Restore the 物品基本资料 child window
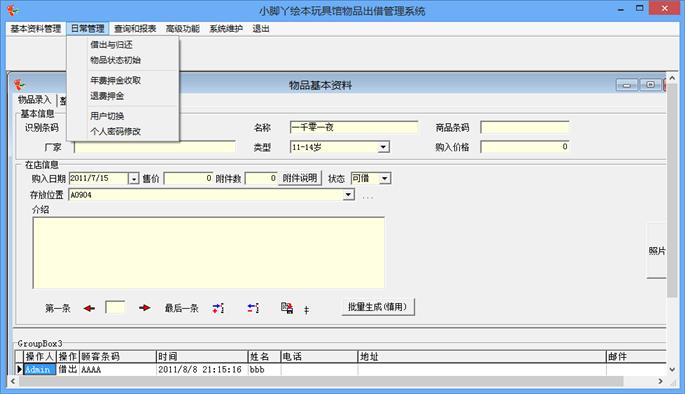This screenshot has width=685, height=394. [650, 84]
